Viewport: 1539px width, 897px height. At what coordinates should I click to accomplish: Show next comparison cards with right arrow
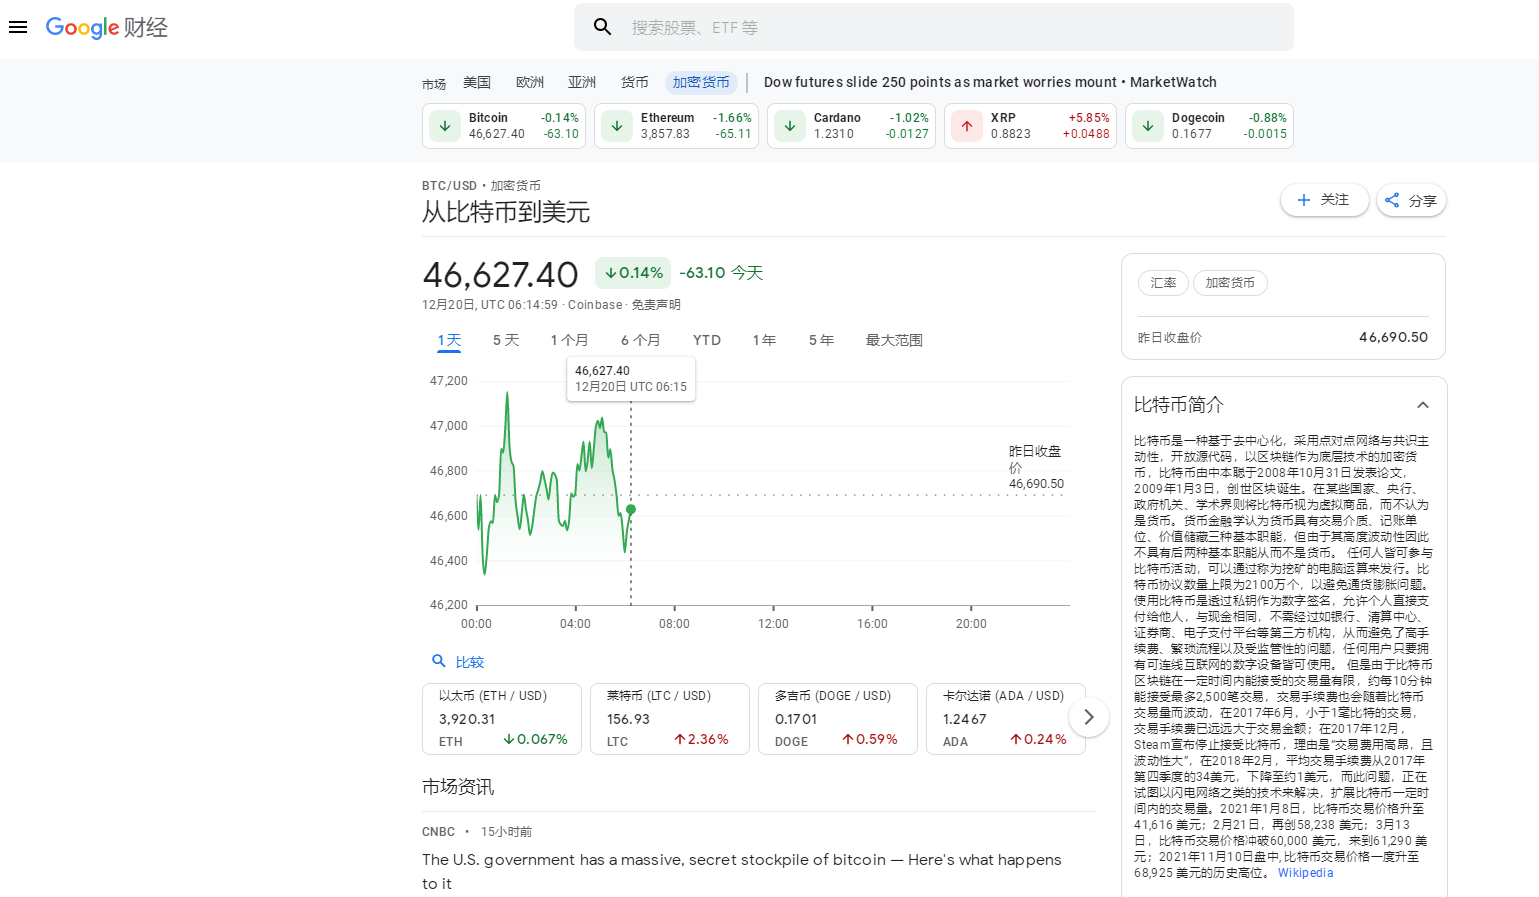click(1089, 717)
